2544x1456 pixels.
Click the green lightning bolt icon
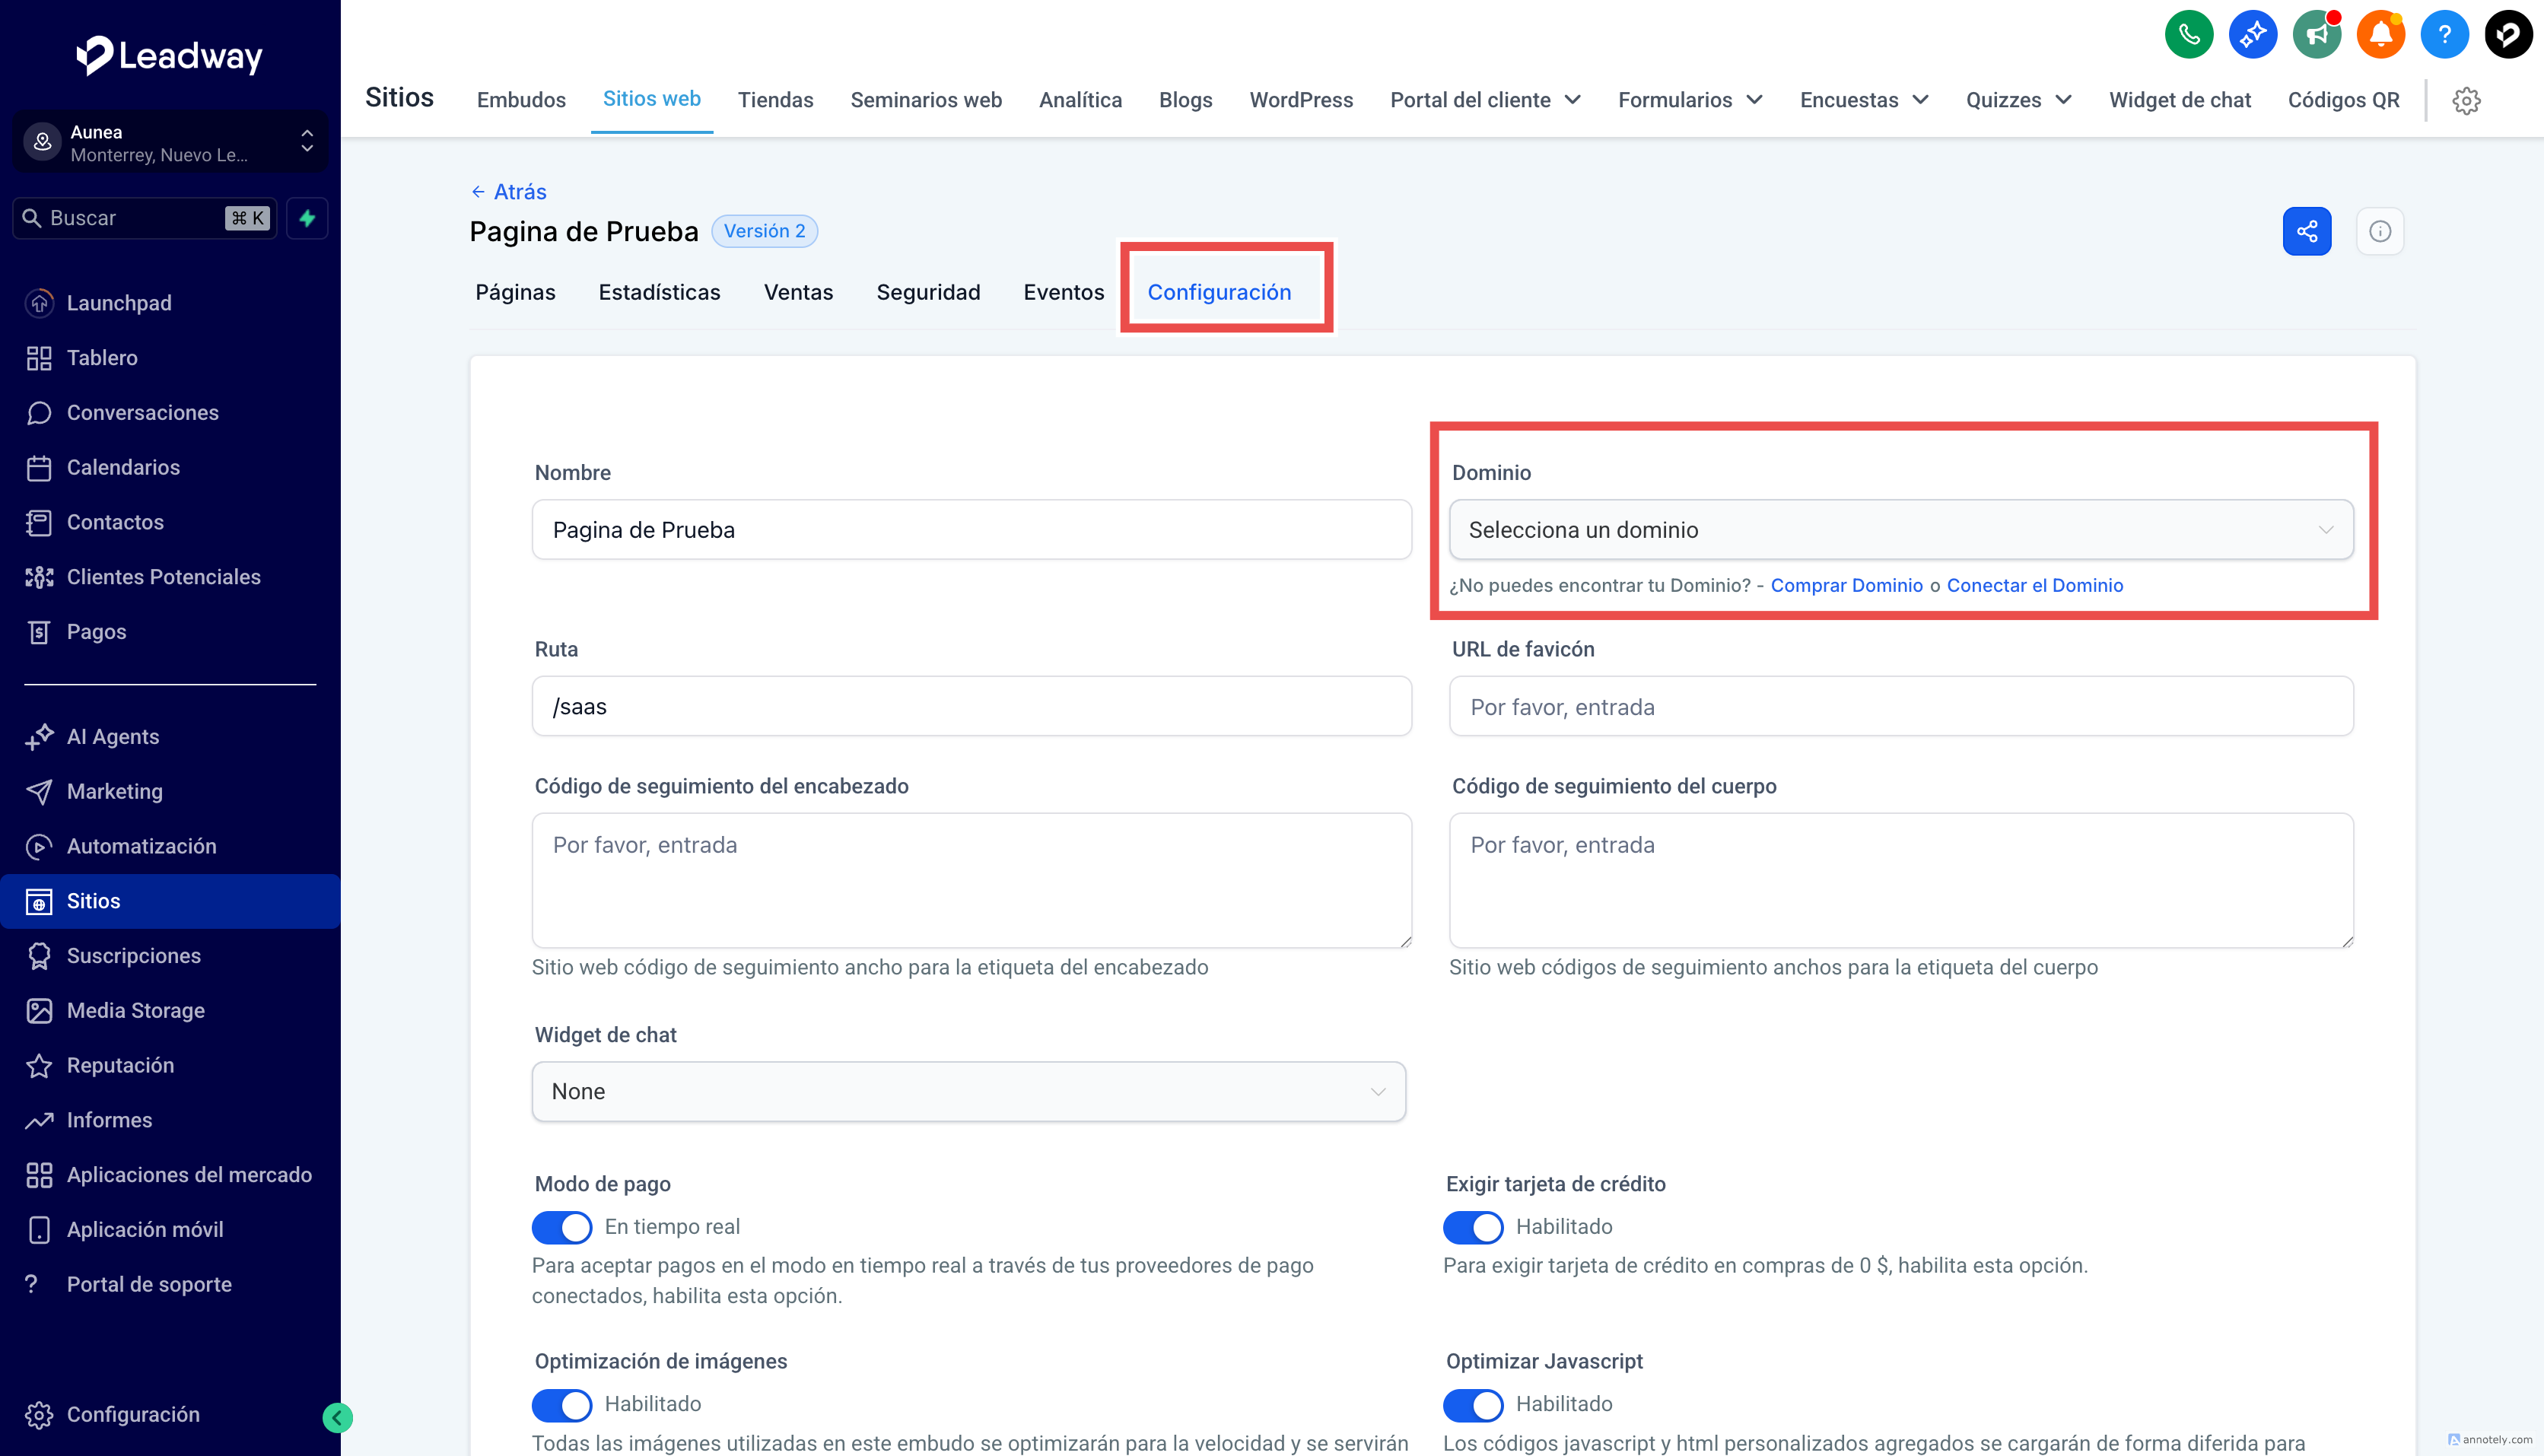coord(307,218)
